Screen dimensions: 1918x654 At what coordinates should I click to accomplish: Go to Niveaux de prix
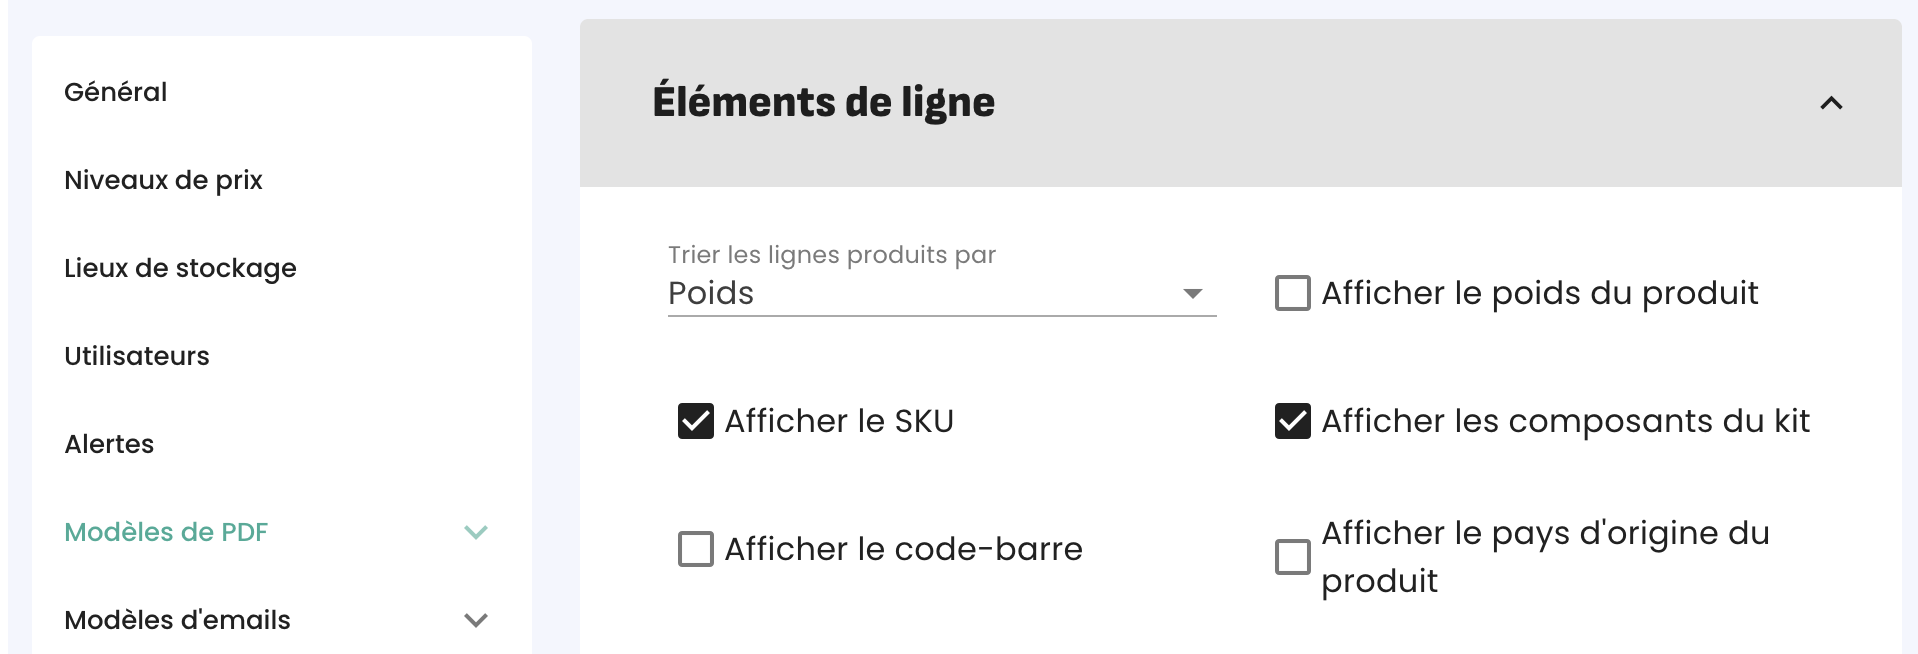(x=163, y=180)
